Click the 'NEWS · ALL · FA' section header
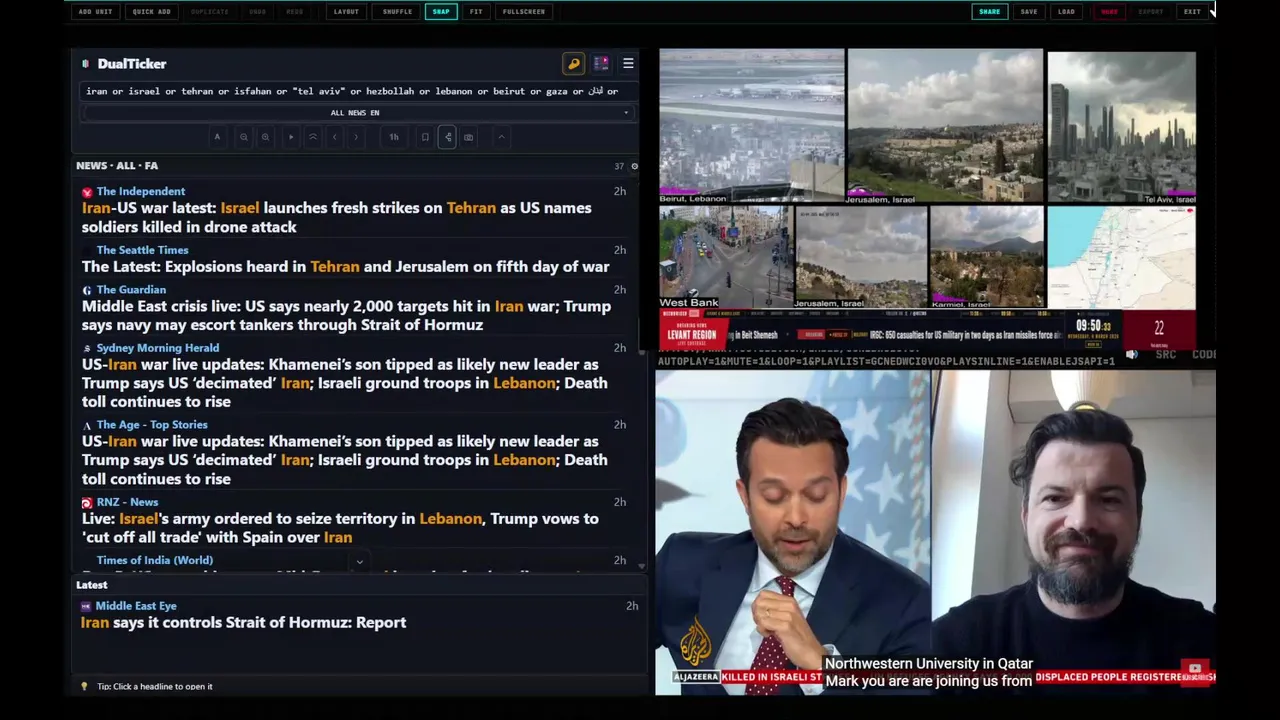This screenshot has width=1280, height=720. point(117,166)
